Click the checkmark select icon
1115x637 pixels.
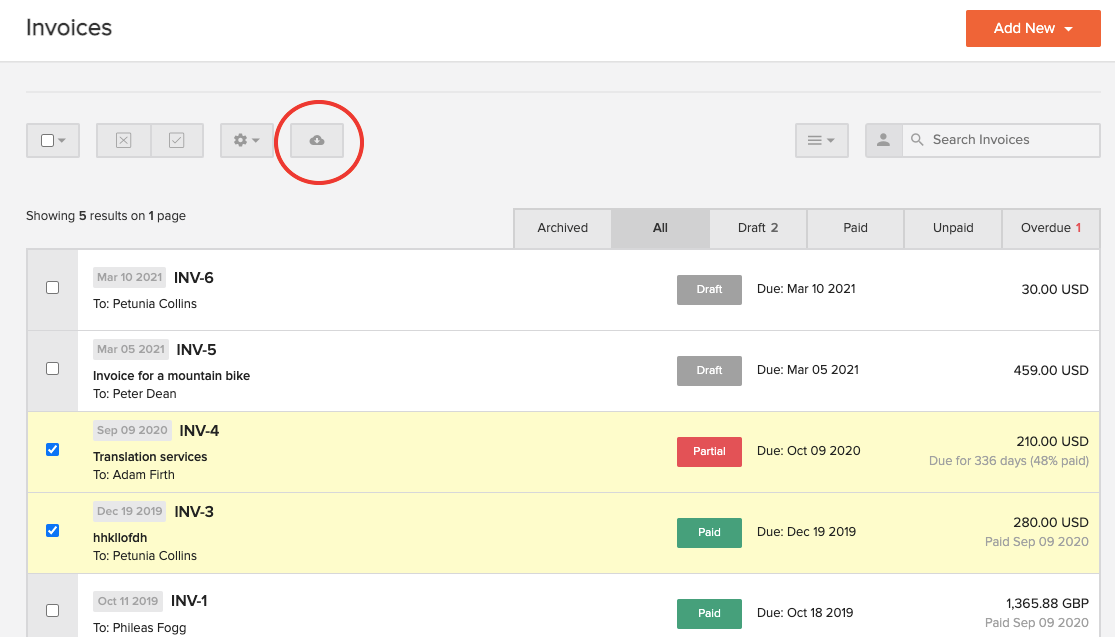tap(177, 140)
